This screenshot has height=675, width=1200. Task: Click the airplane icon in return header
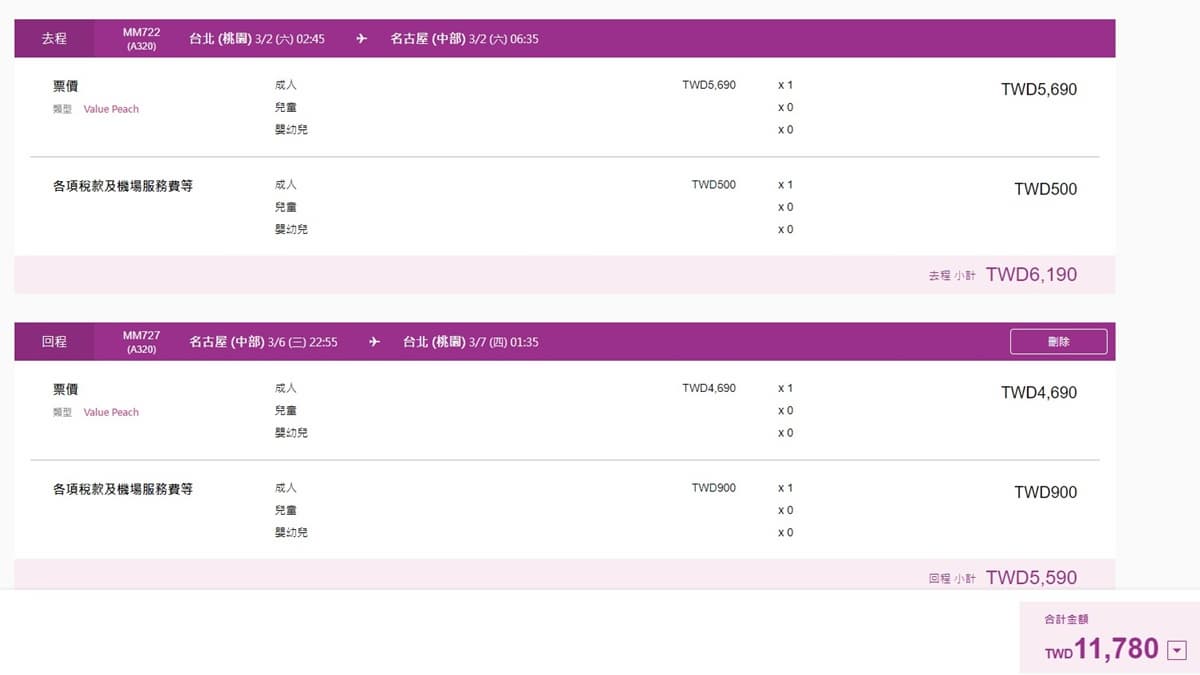(x=374, y=342)
